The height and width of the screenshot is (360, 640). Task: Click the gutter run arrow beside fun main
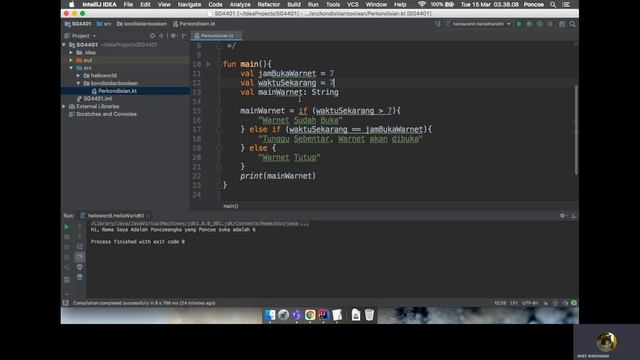[208, 64]
